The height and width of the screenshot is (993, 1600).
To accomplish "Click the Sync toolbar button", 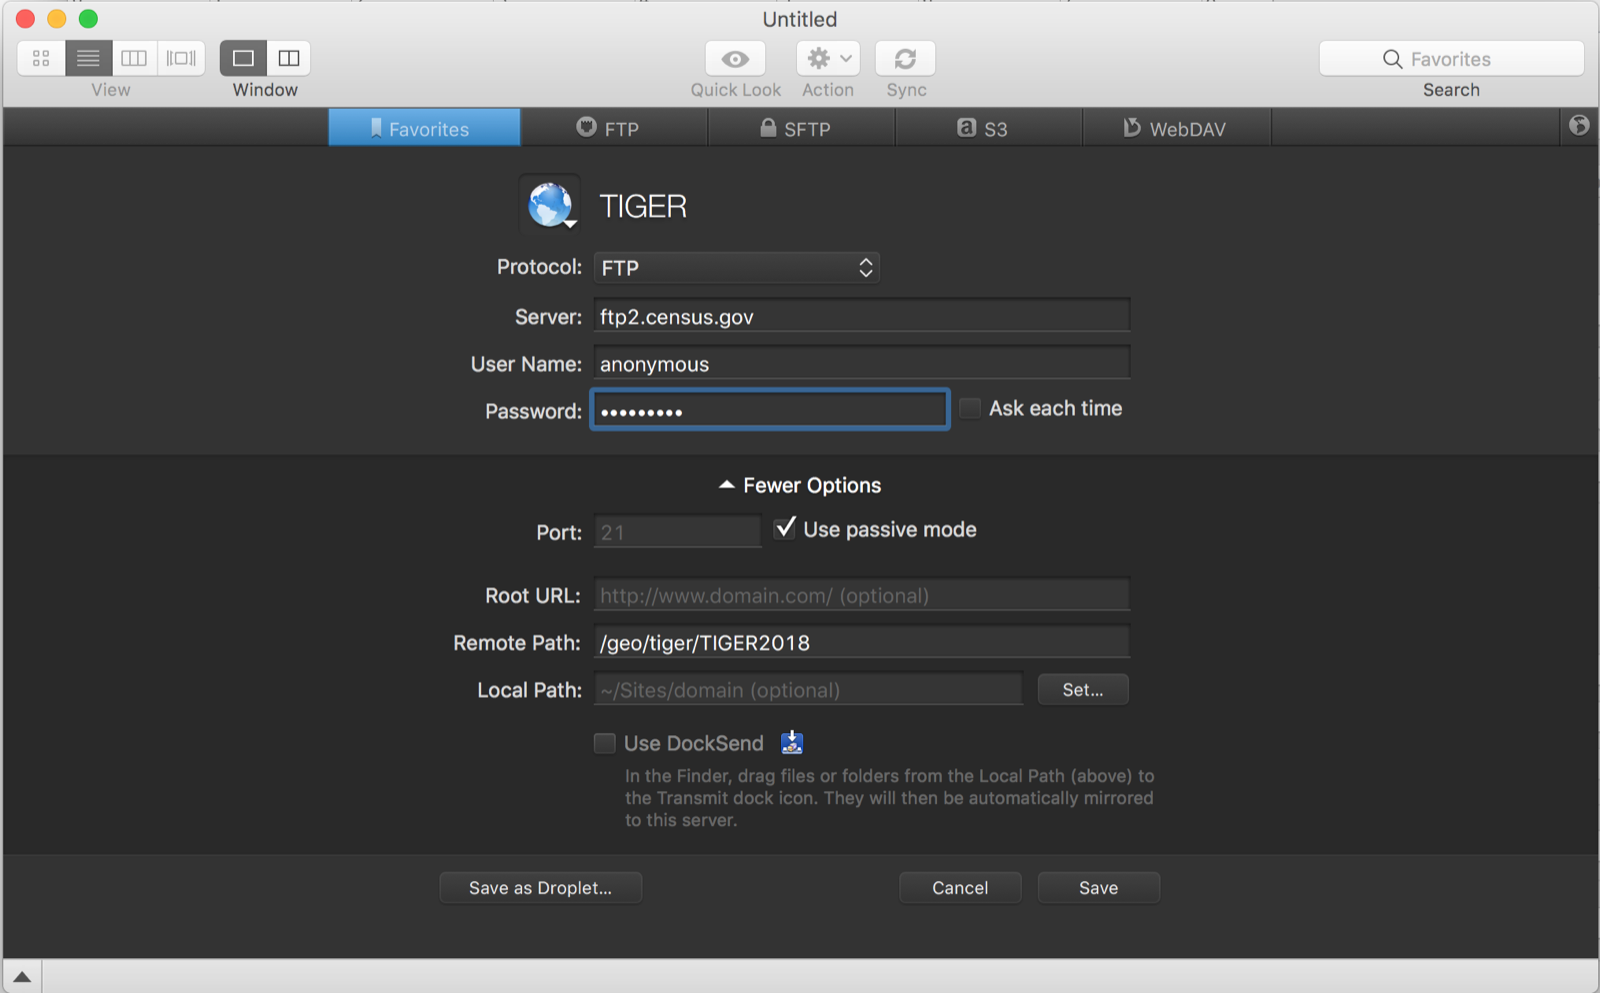I will pos(905,59).
